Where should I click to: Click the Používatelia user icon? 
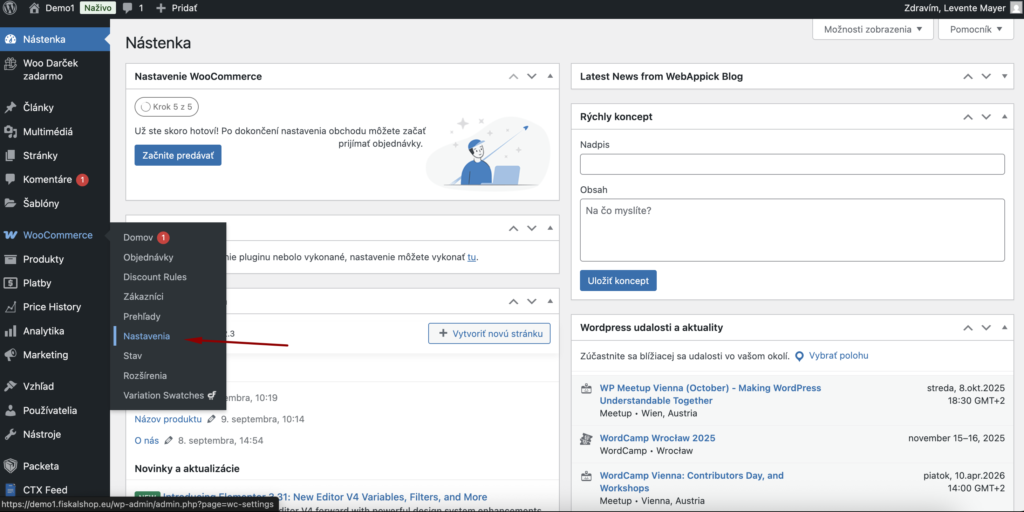tap(10, 410)
